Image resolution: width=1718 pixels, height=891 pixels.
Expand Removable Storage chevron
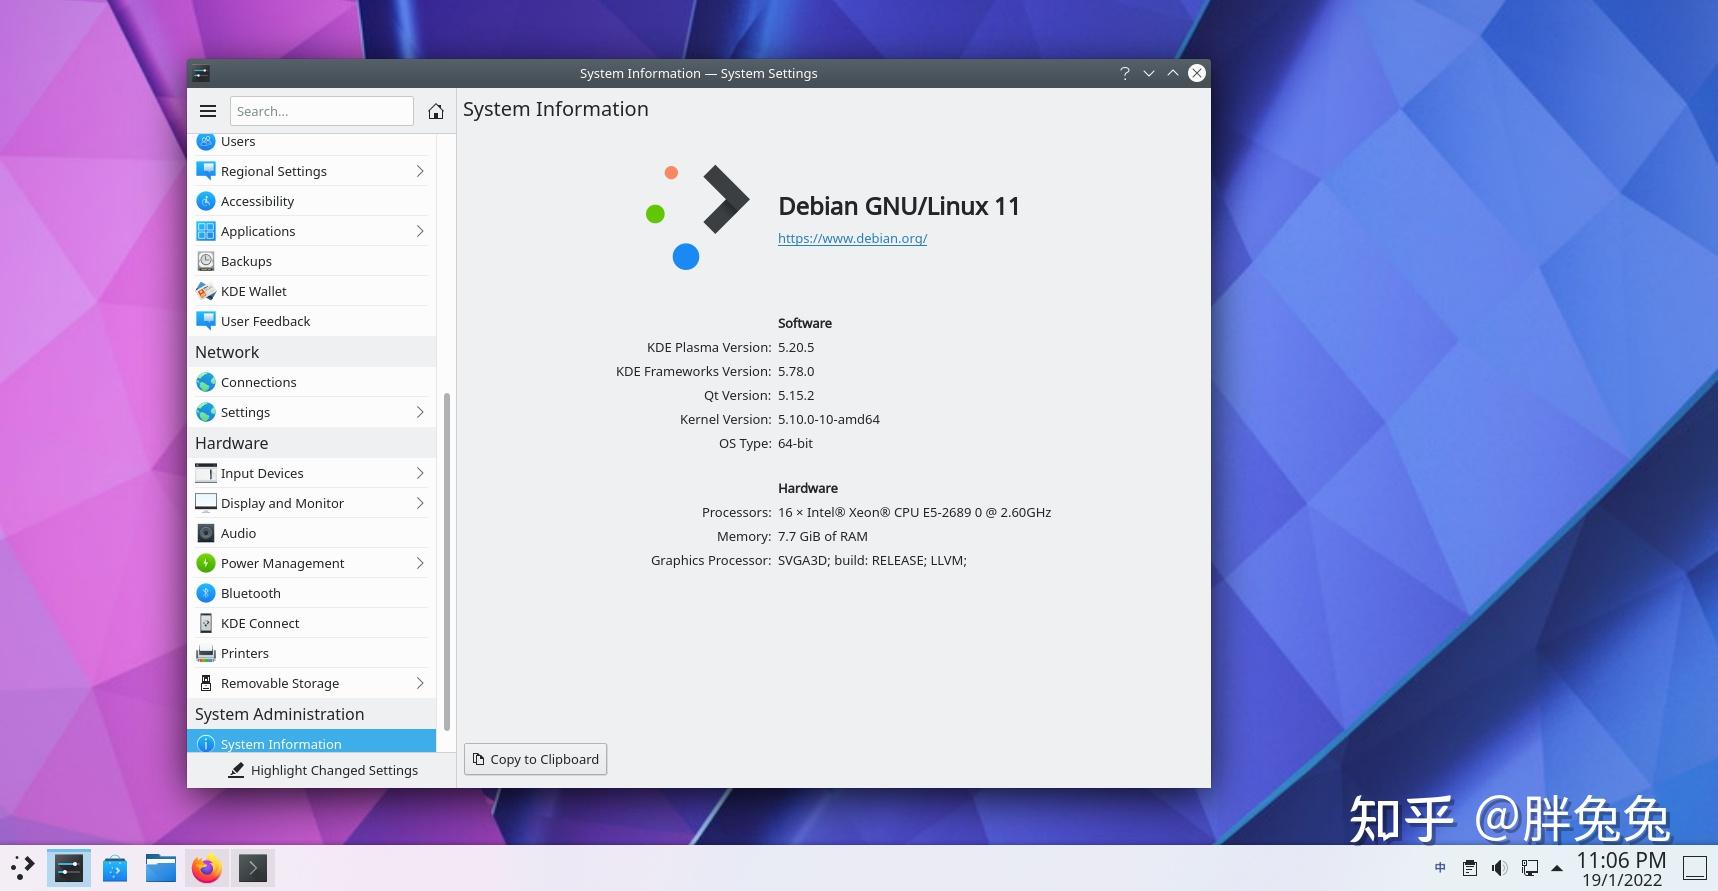pyautogui.click(x=420, y=683)
